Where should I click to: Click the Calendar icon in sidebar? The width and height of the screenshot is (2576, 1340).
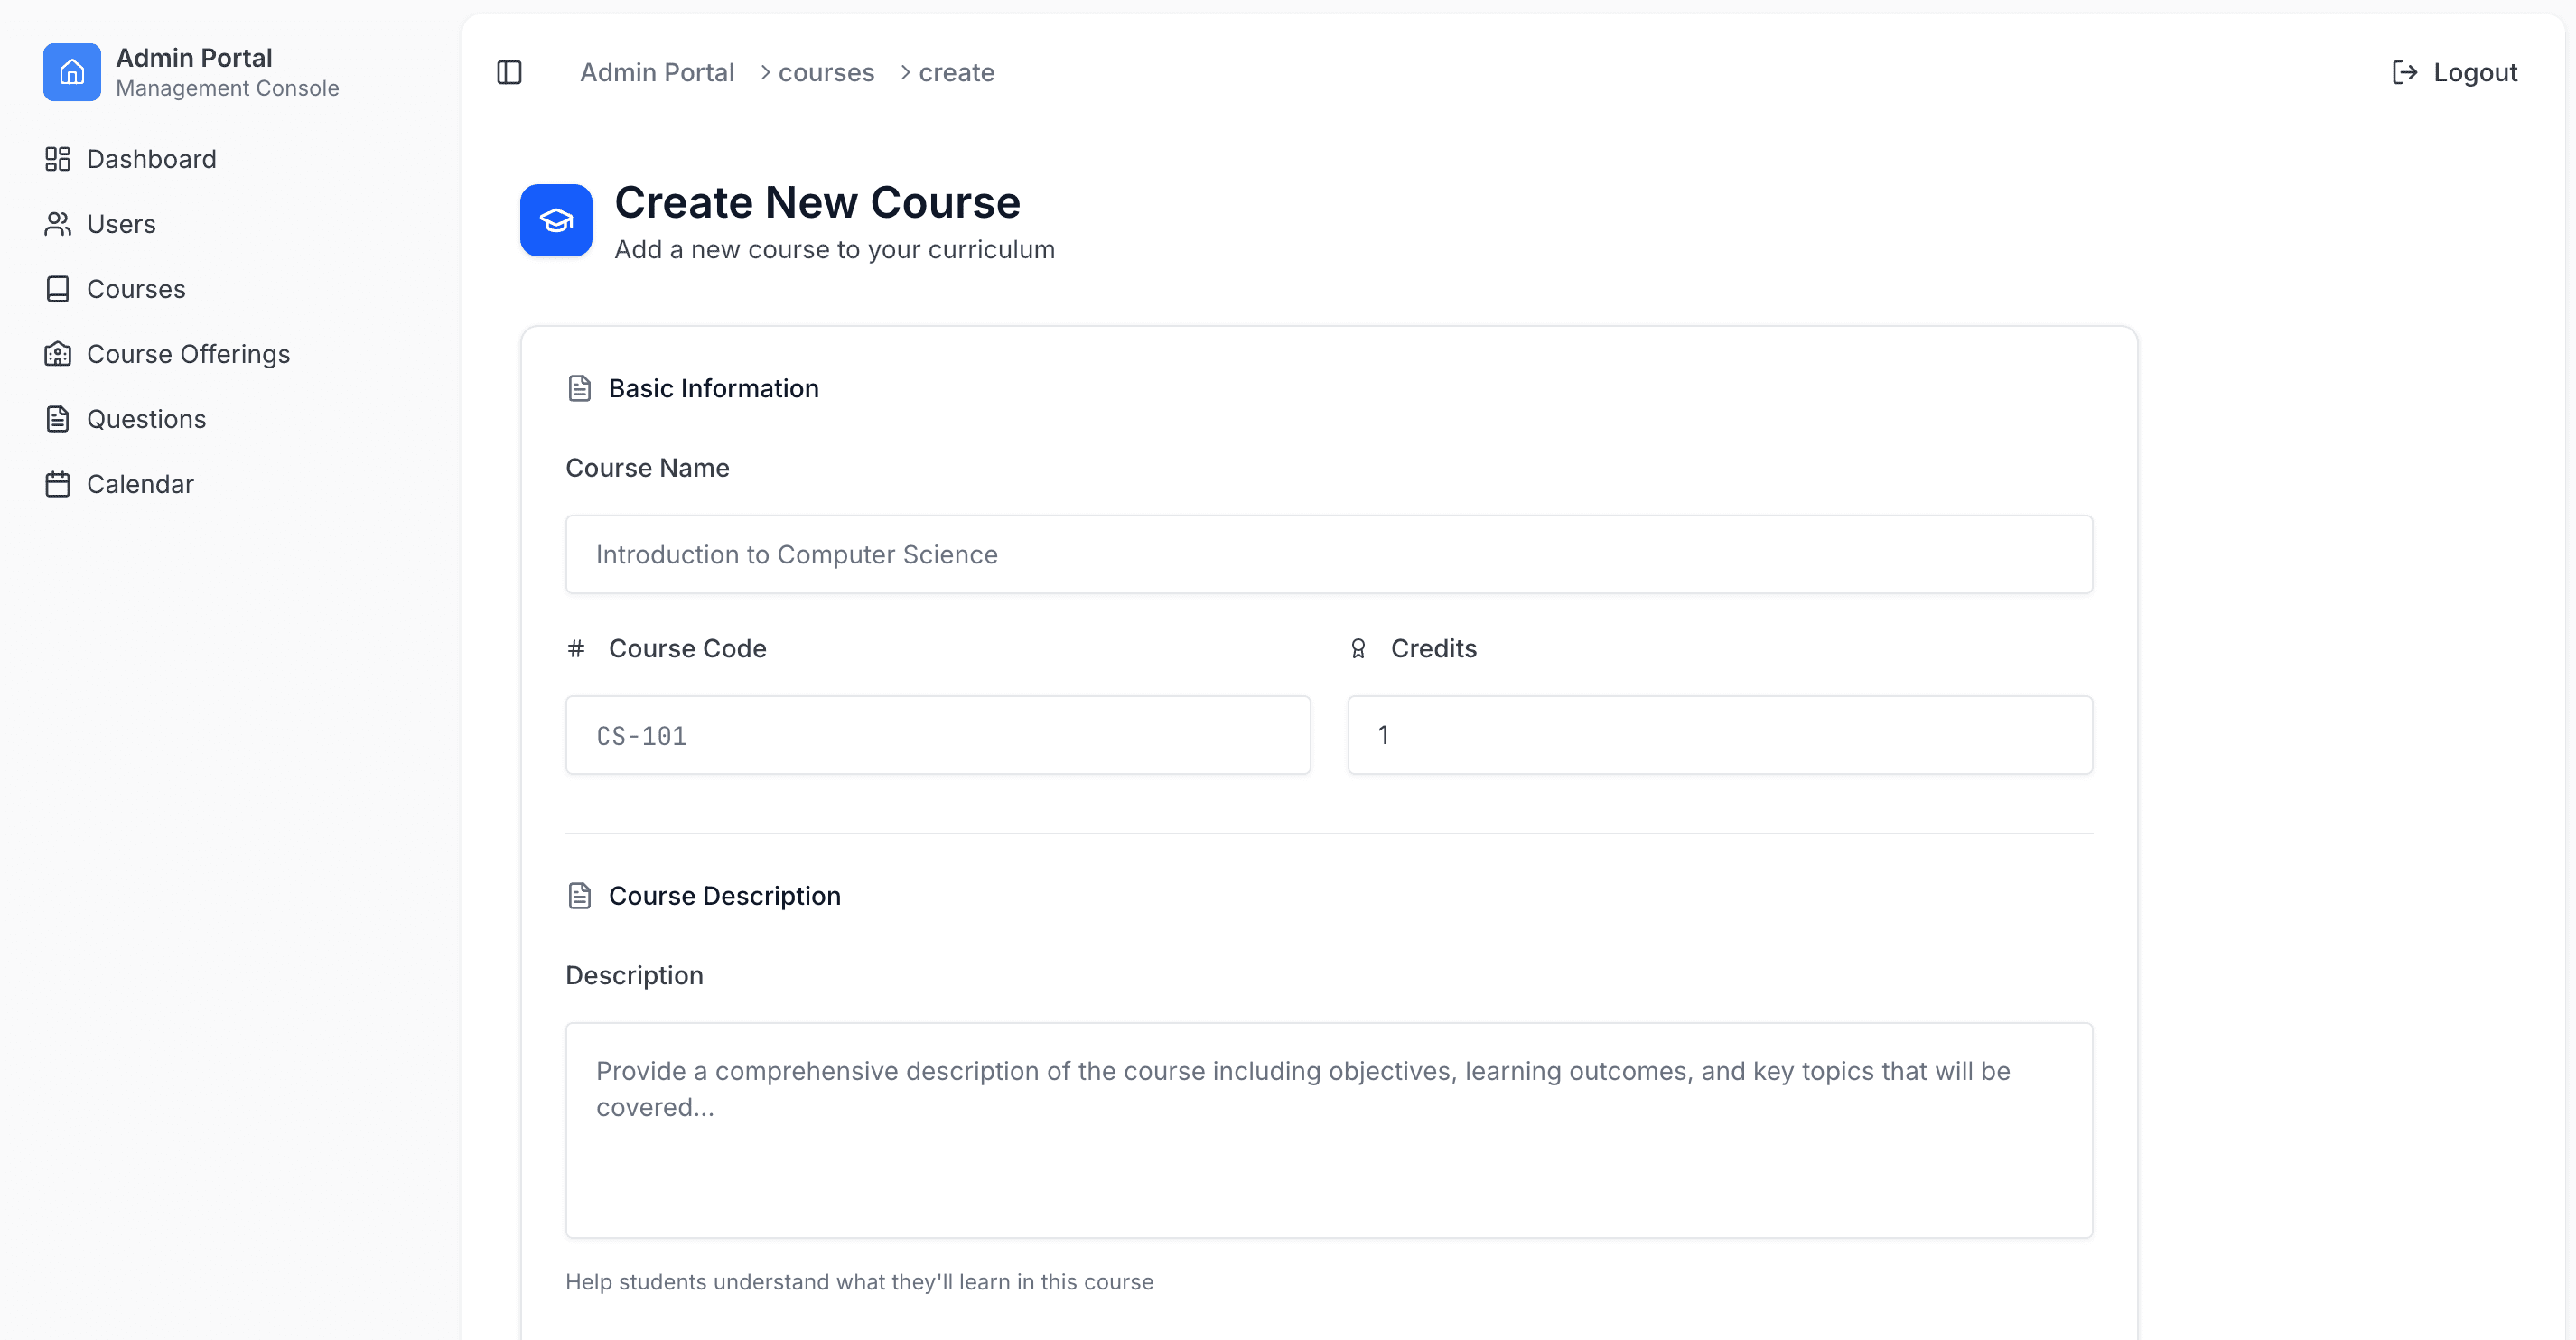[x=58, y=484]
